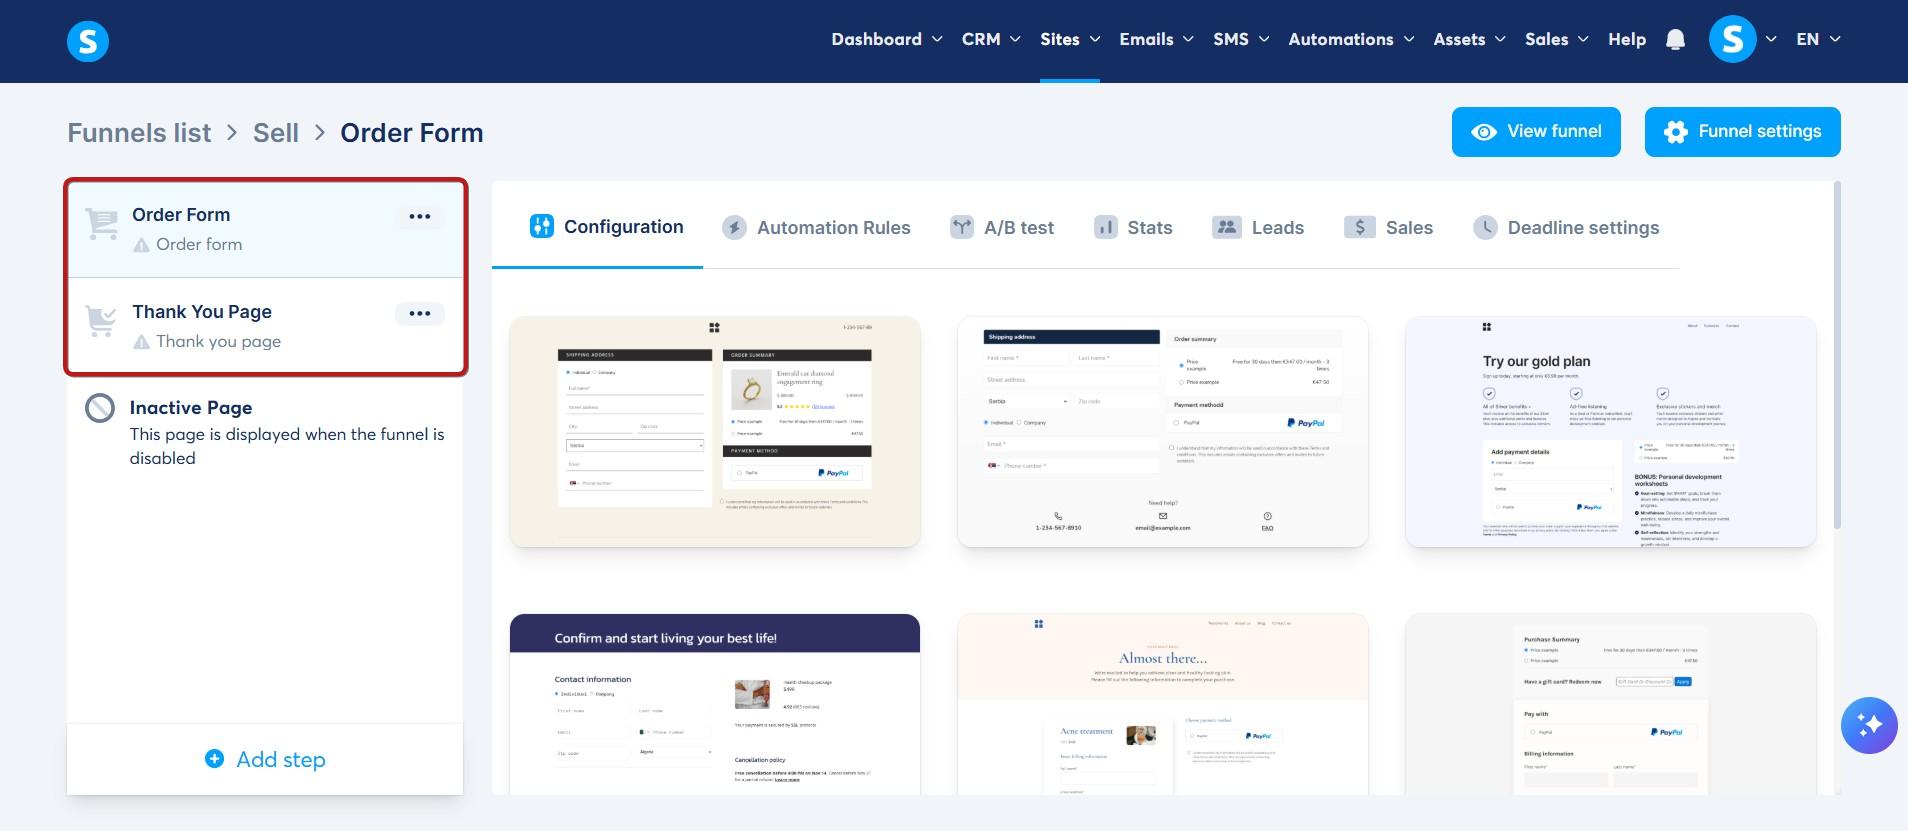Expand the Sales navigation menu

coord(1556,39)
